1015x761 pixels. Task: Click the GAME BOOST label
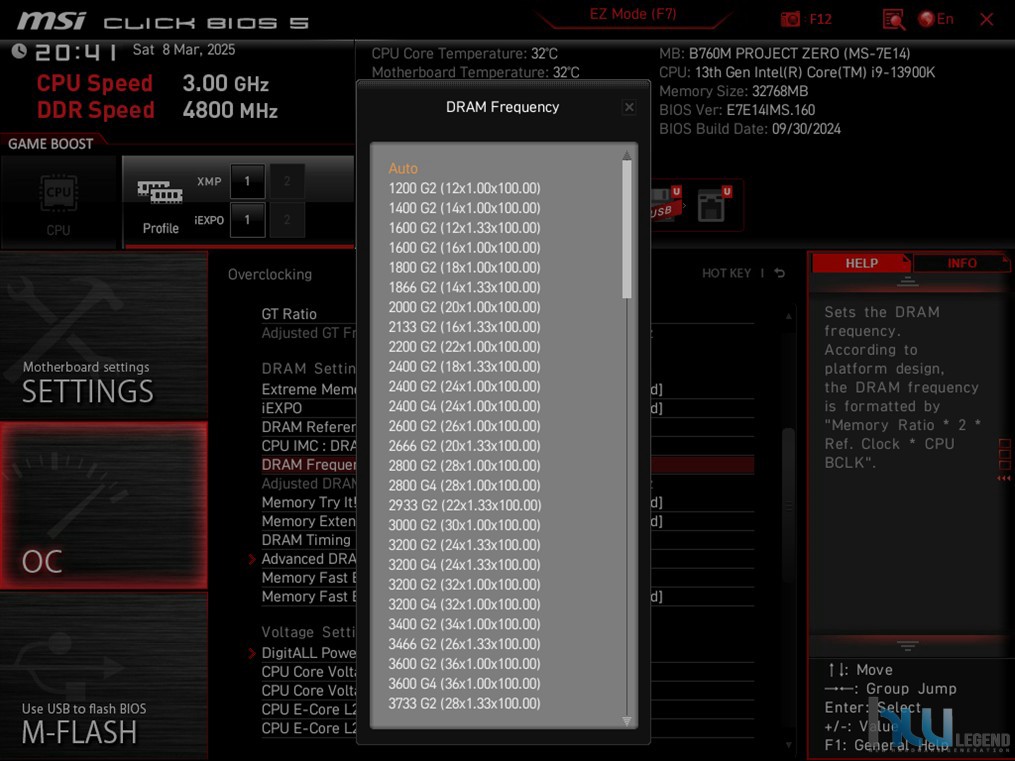pos(50,144)
